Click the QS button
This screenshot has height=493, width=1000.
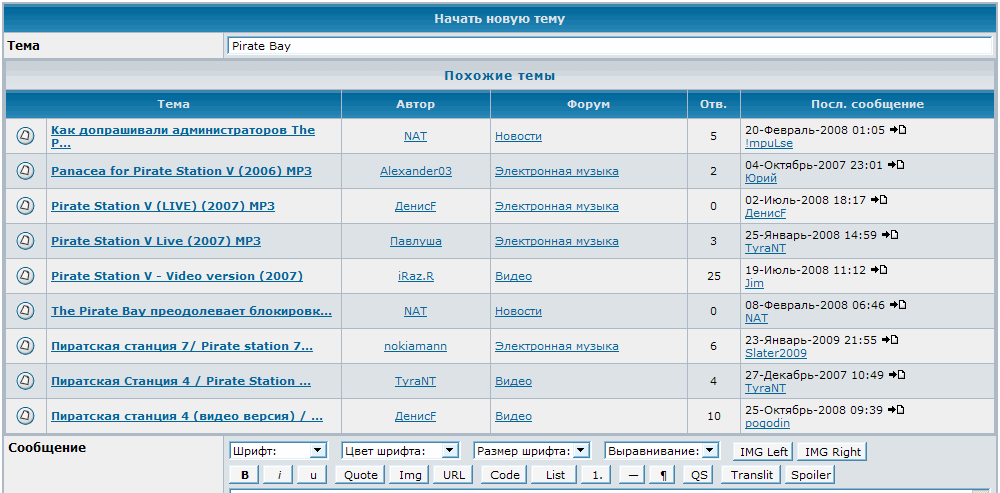coord(699,475)
